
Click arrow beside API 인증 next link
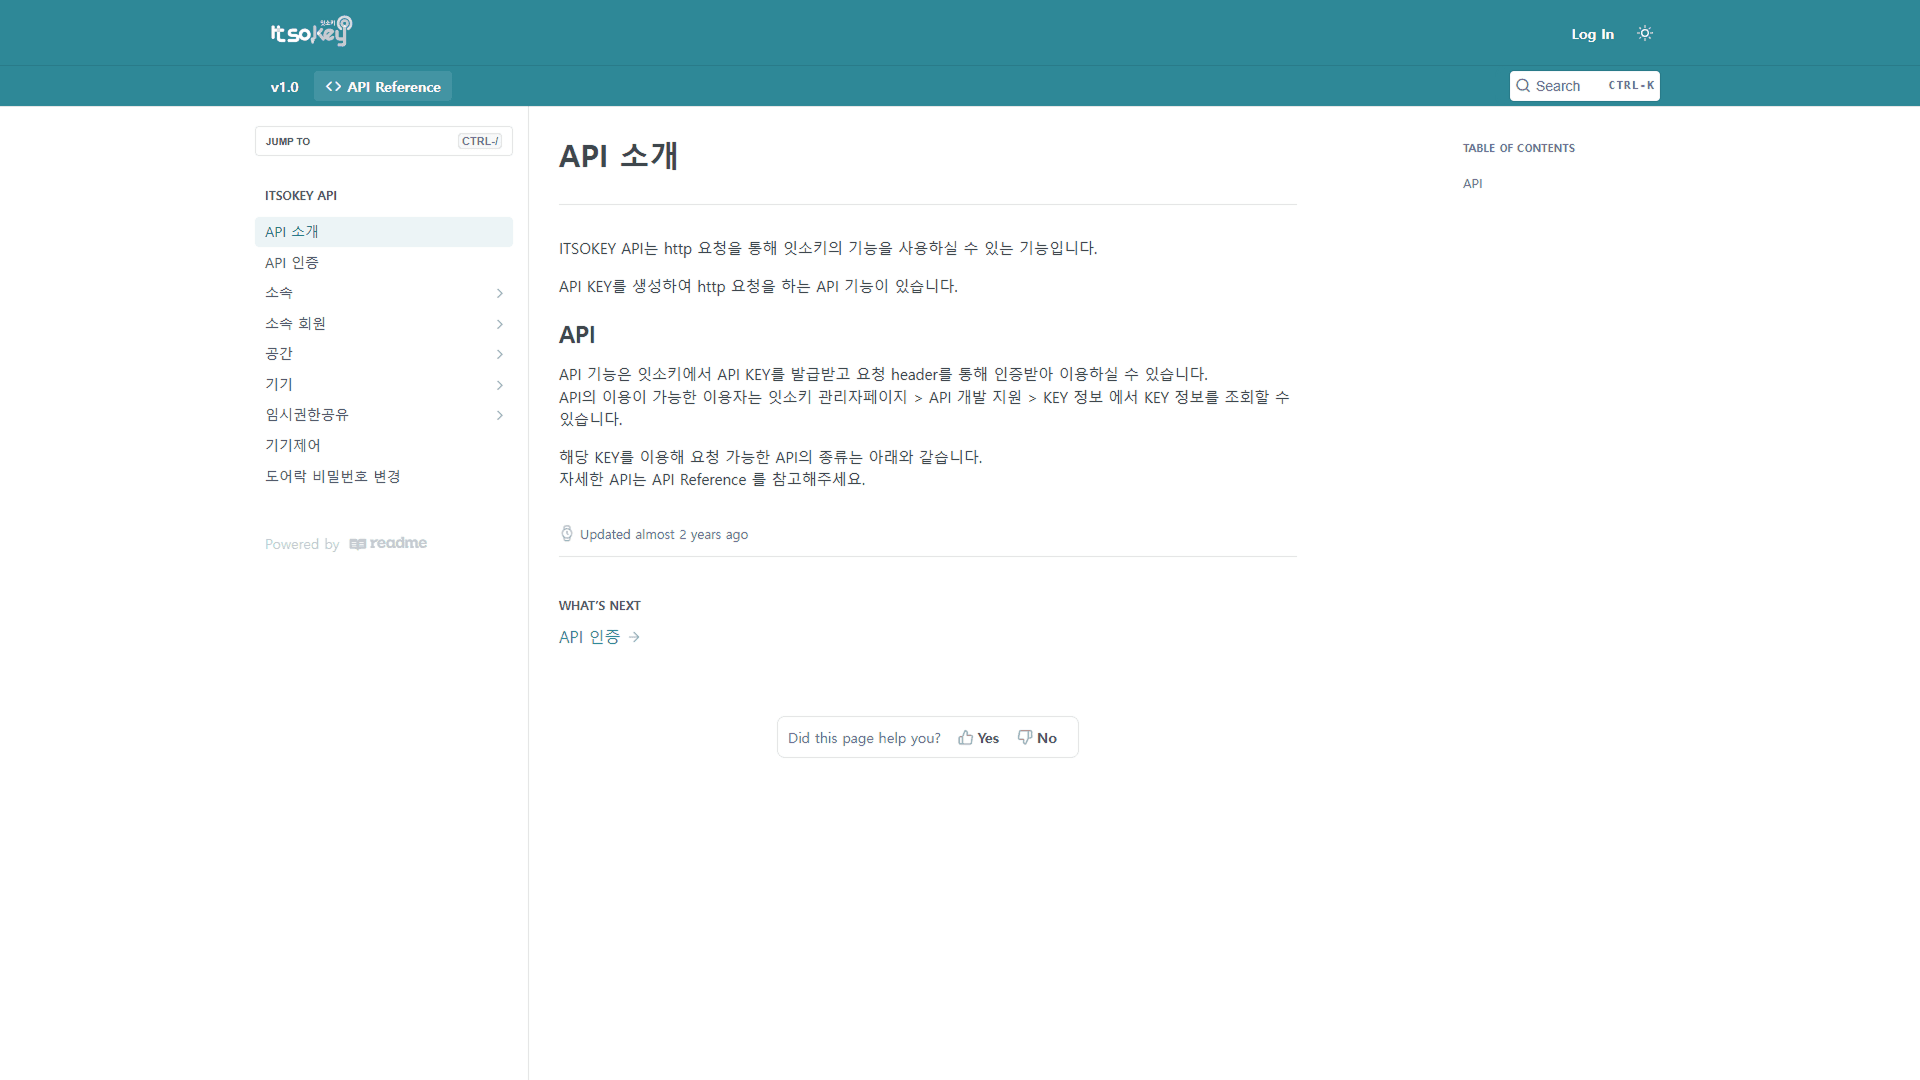click(x=634, y=637)
